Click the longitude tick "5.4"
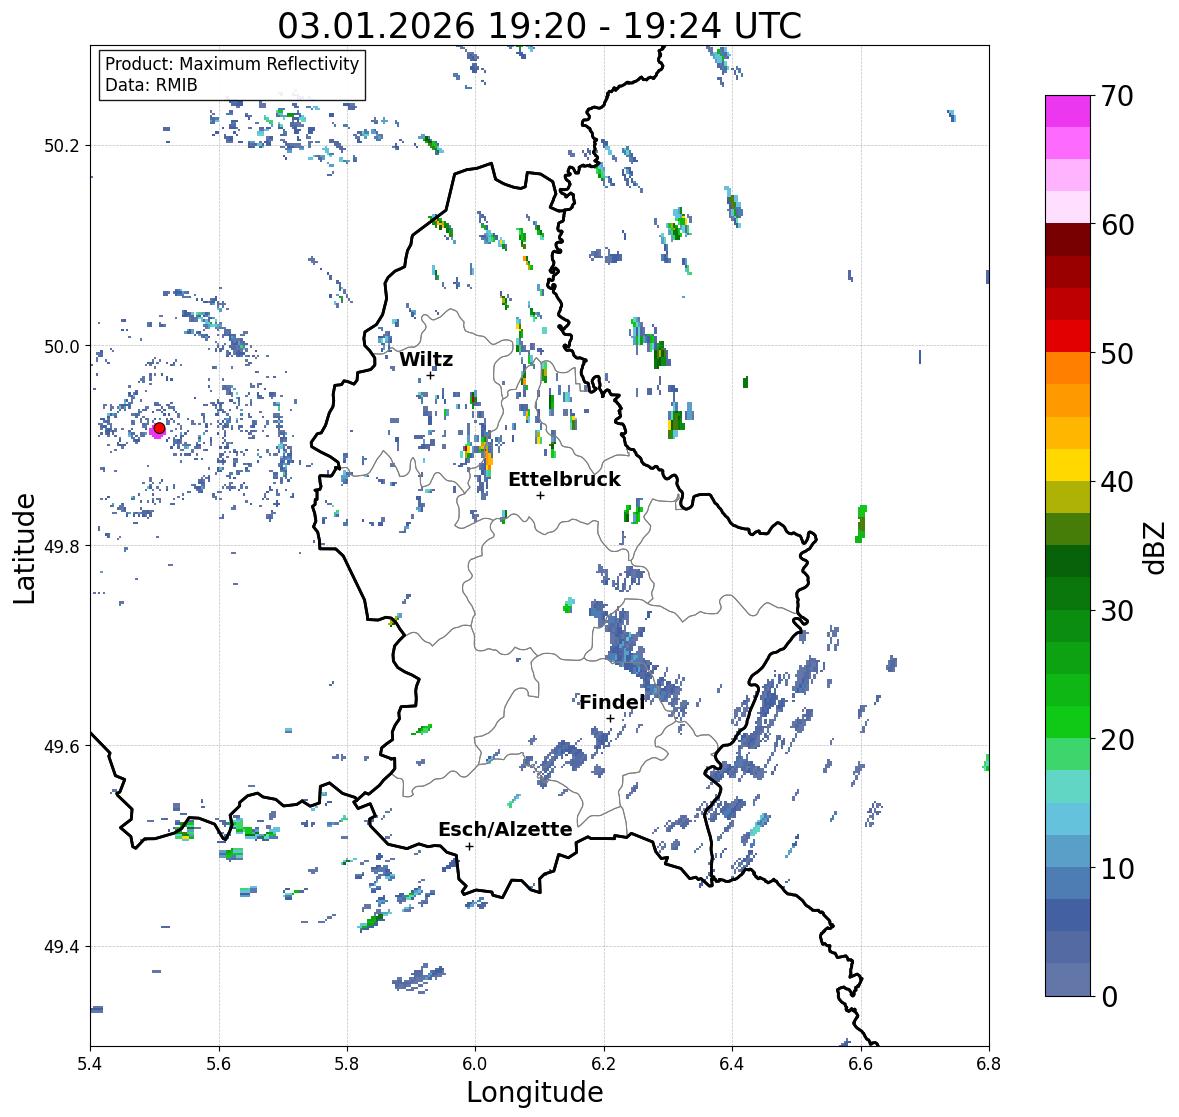Viewport: 1179px width, 1117px height. 90,1063
